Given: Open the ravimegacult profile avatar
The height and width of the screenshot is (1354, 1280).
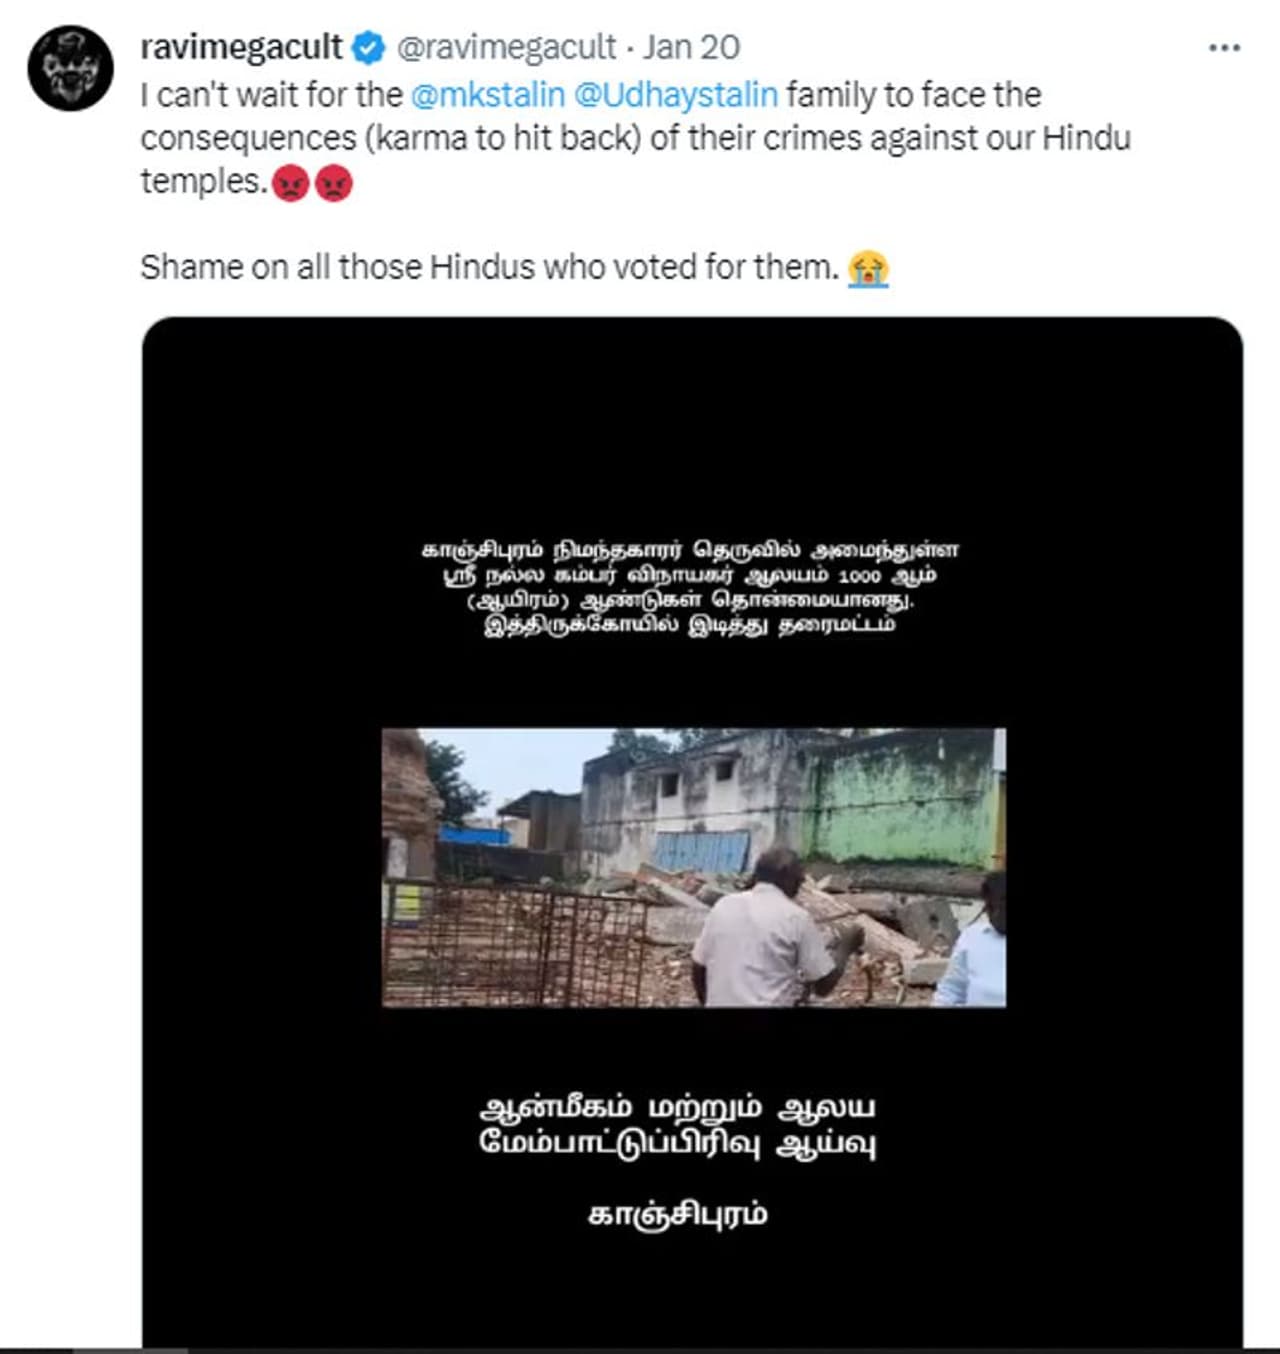Looking at the screenshot, I should (70, 68).
